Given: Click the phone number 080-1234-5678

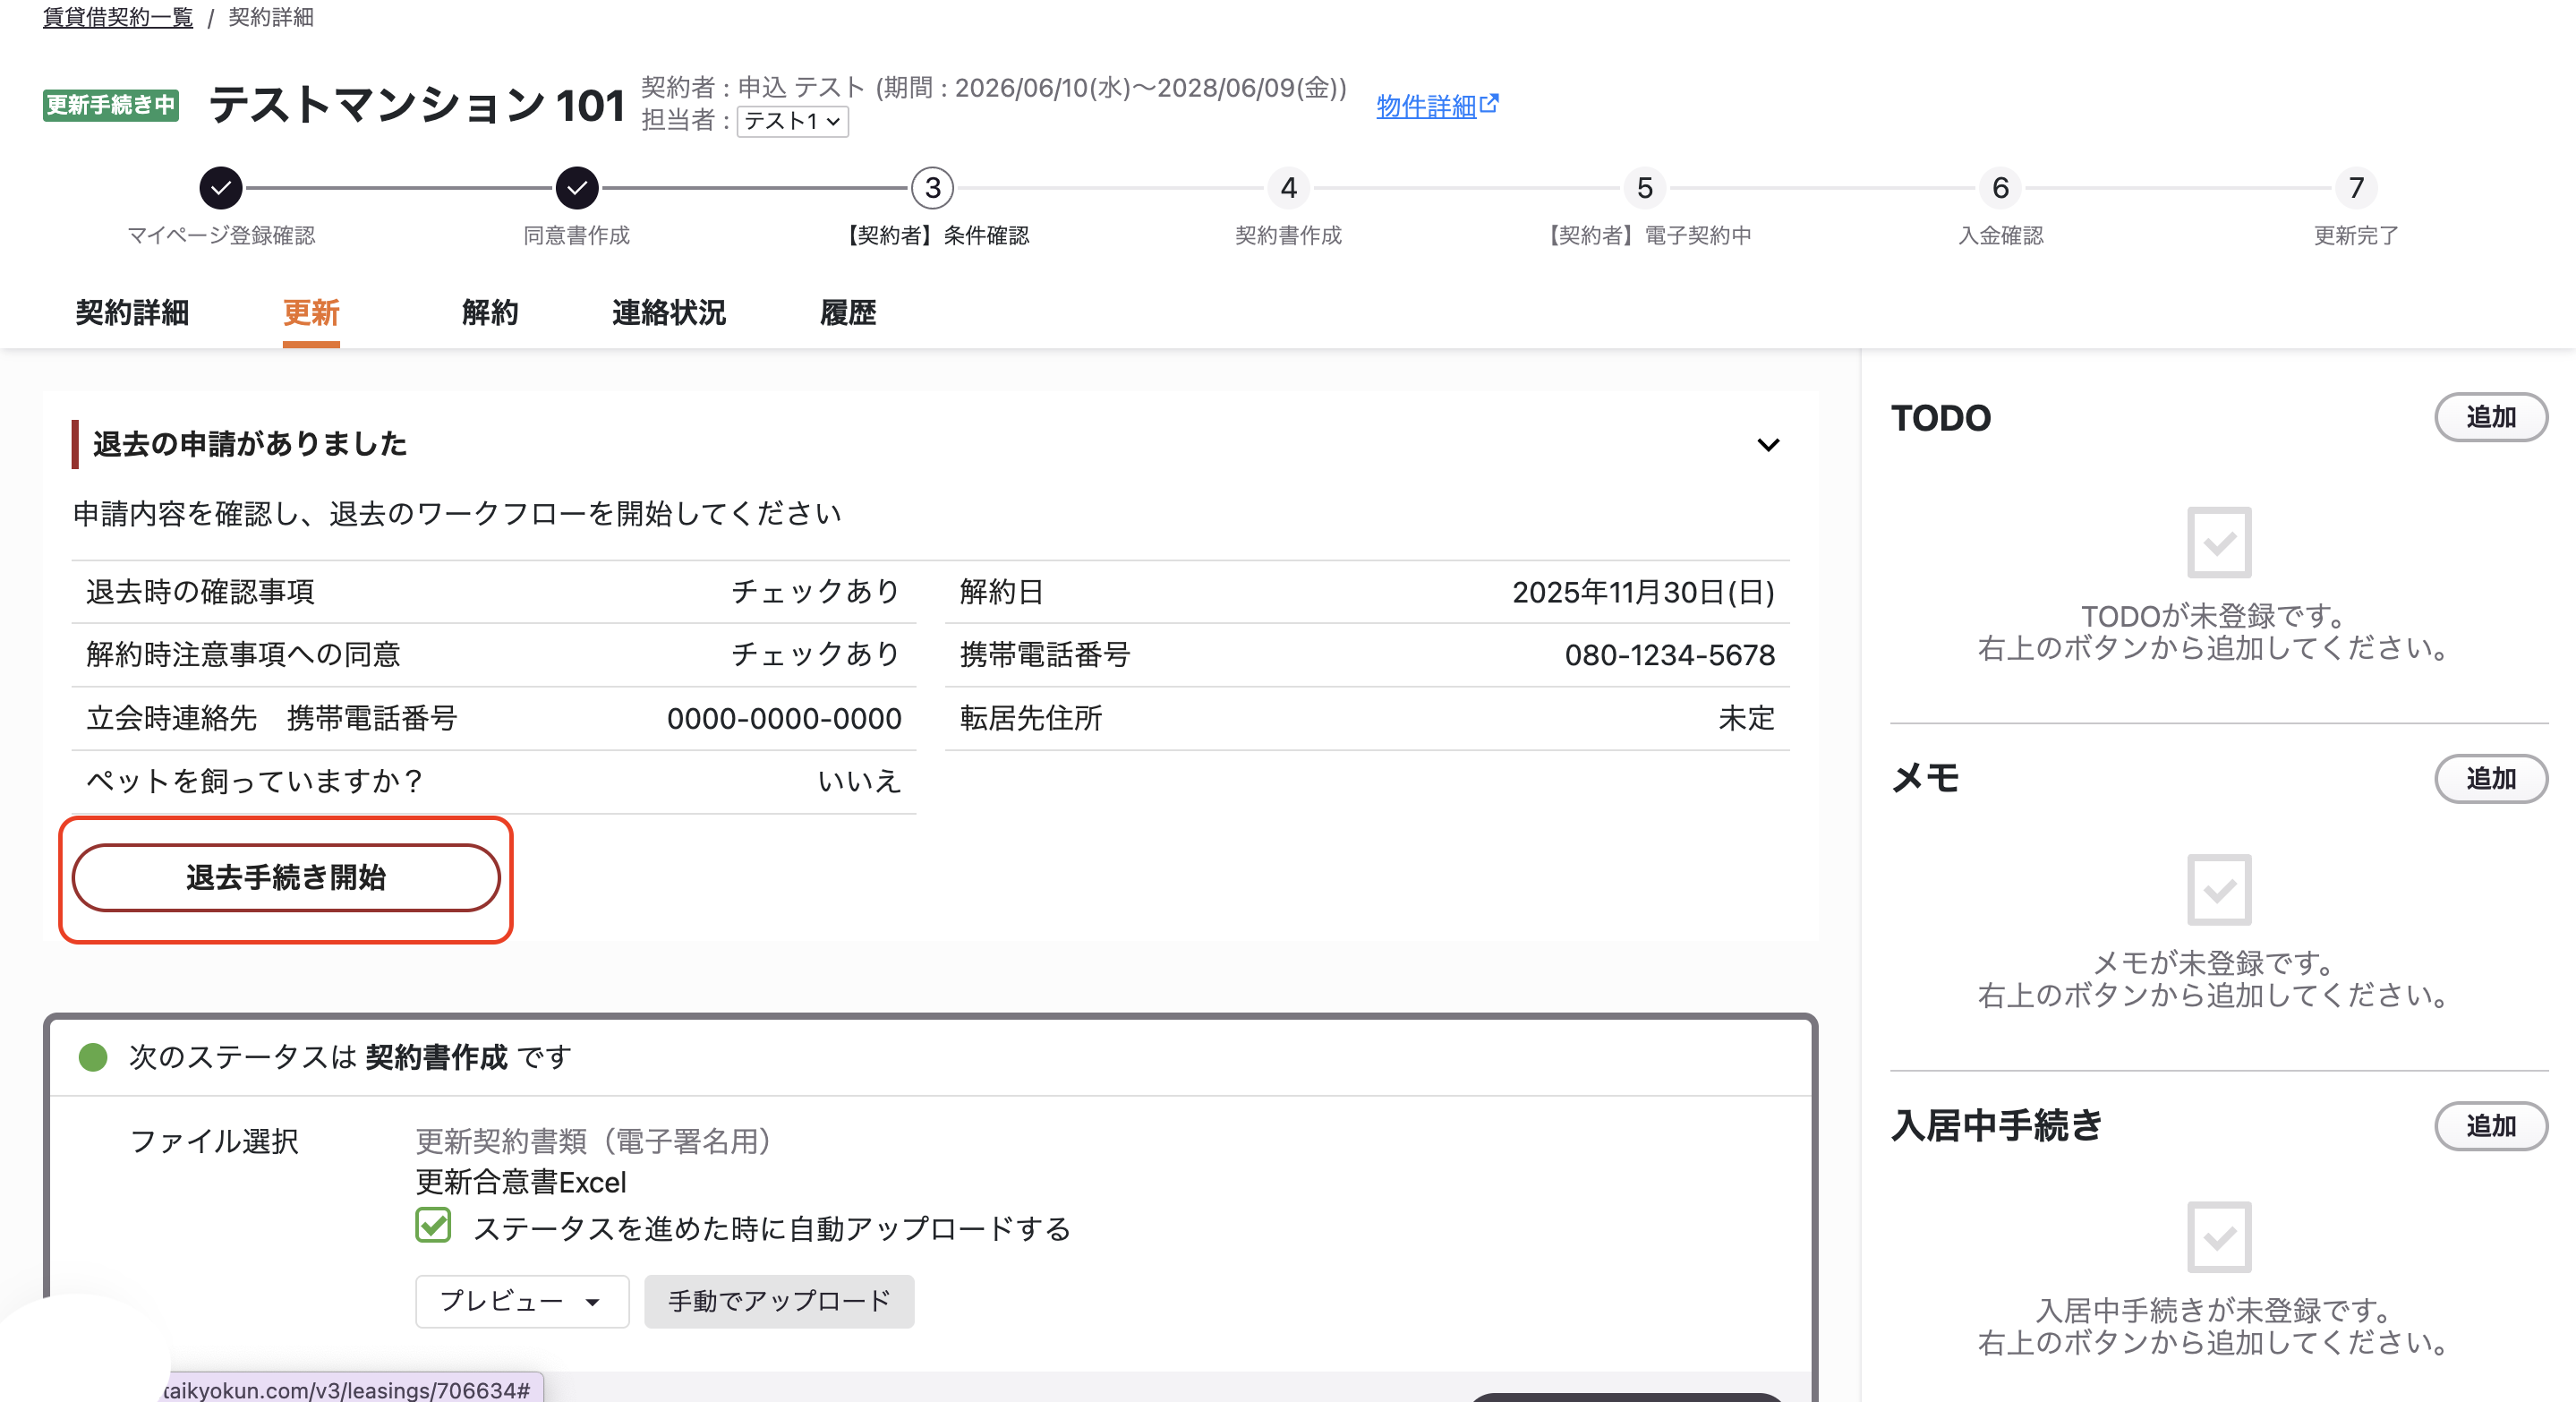Looking at the screenshot, I should (x=1669, y=655).
